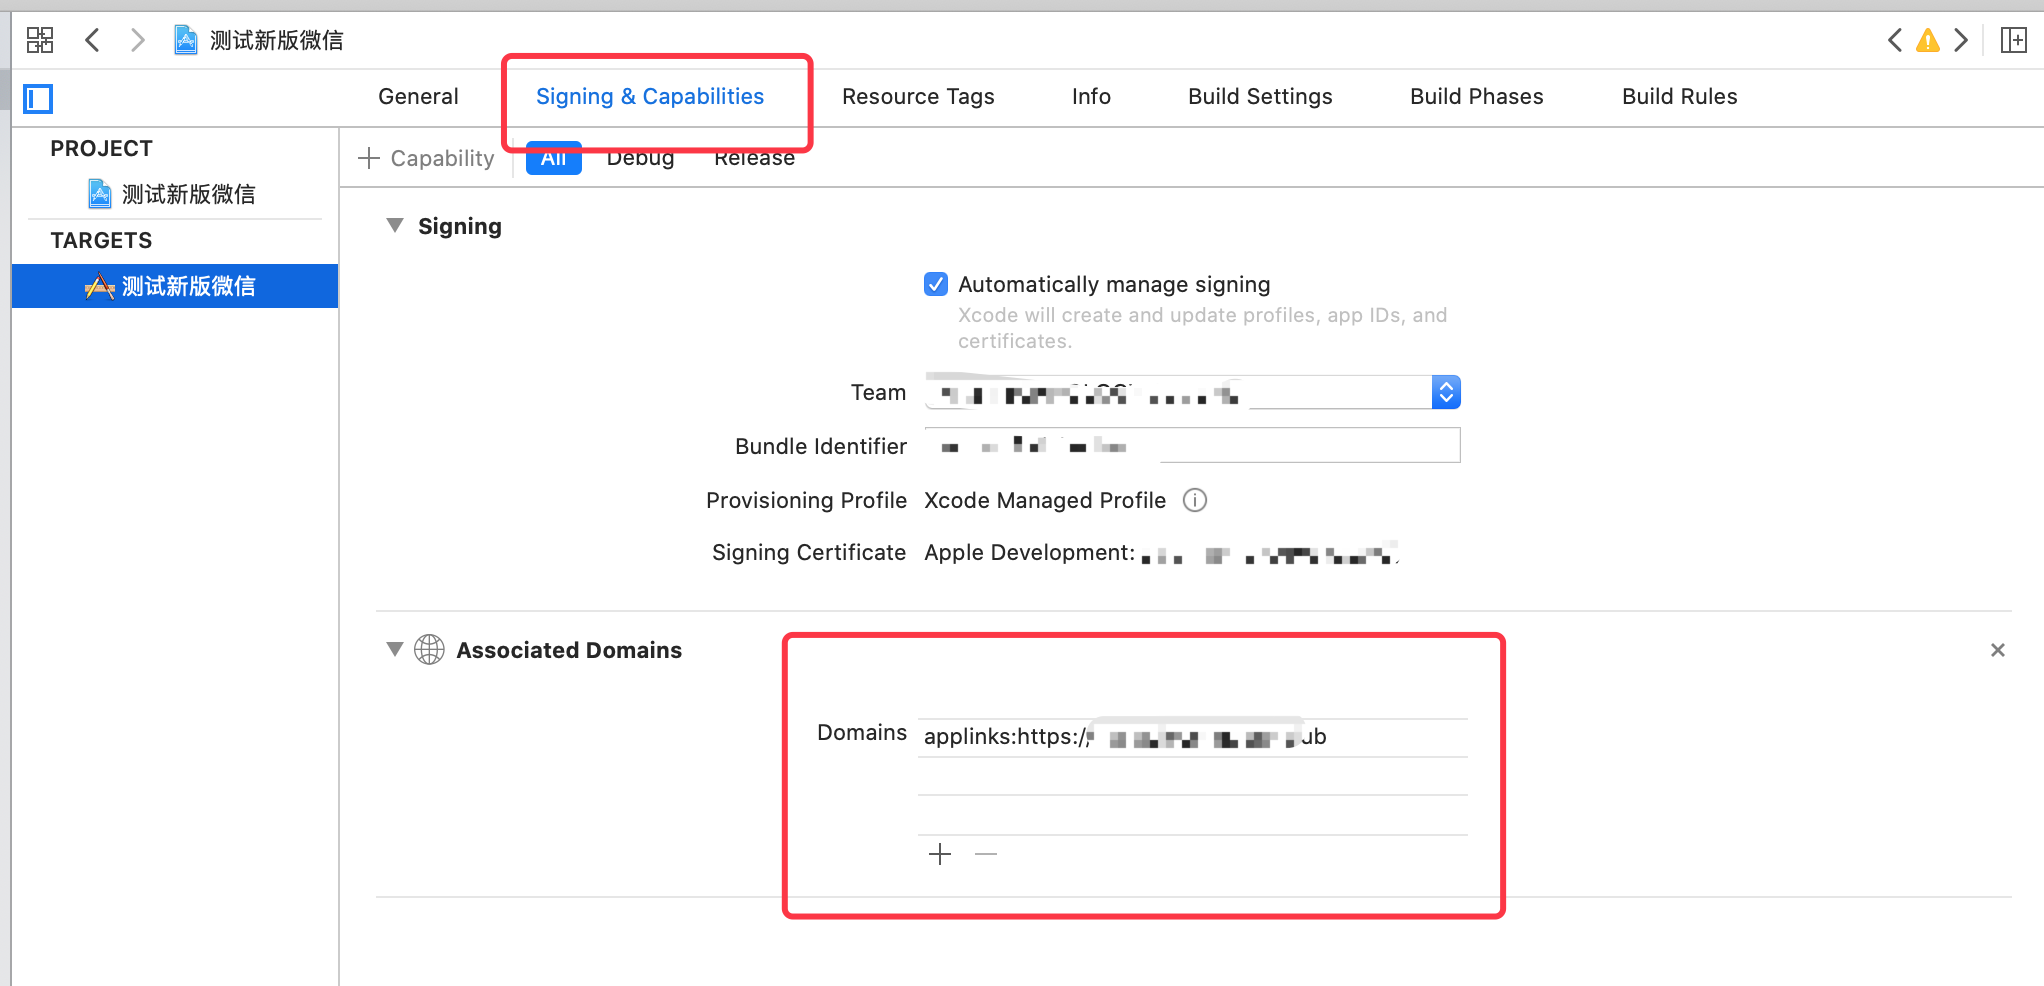Go forward in editor history

(138, 40)
